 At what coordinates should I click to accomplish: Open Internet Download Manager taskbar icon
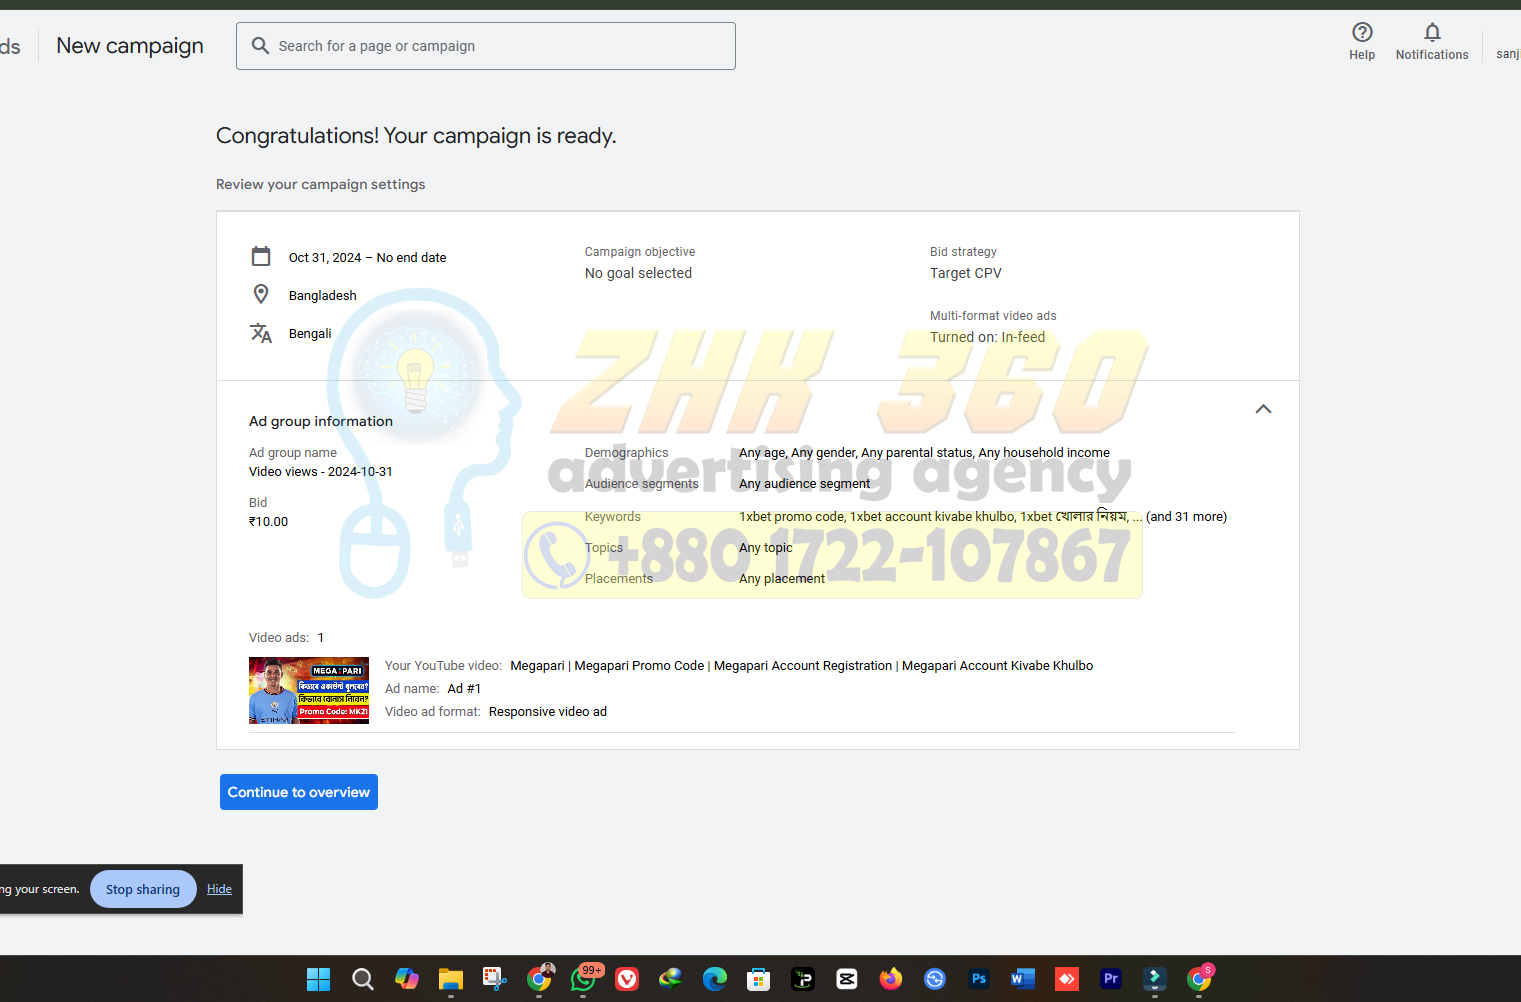click(x=671, y=979)
